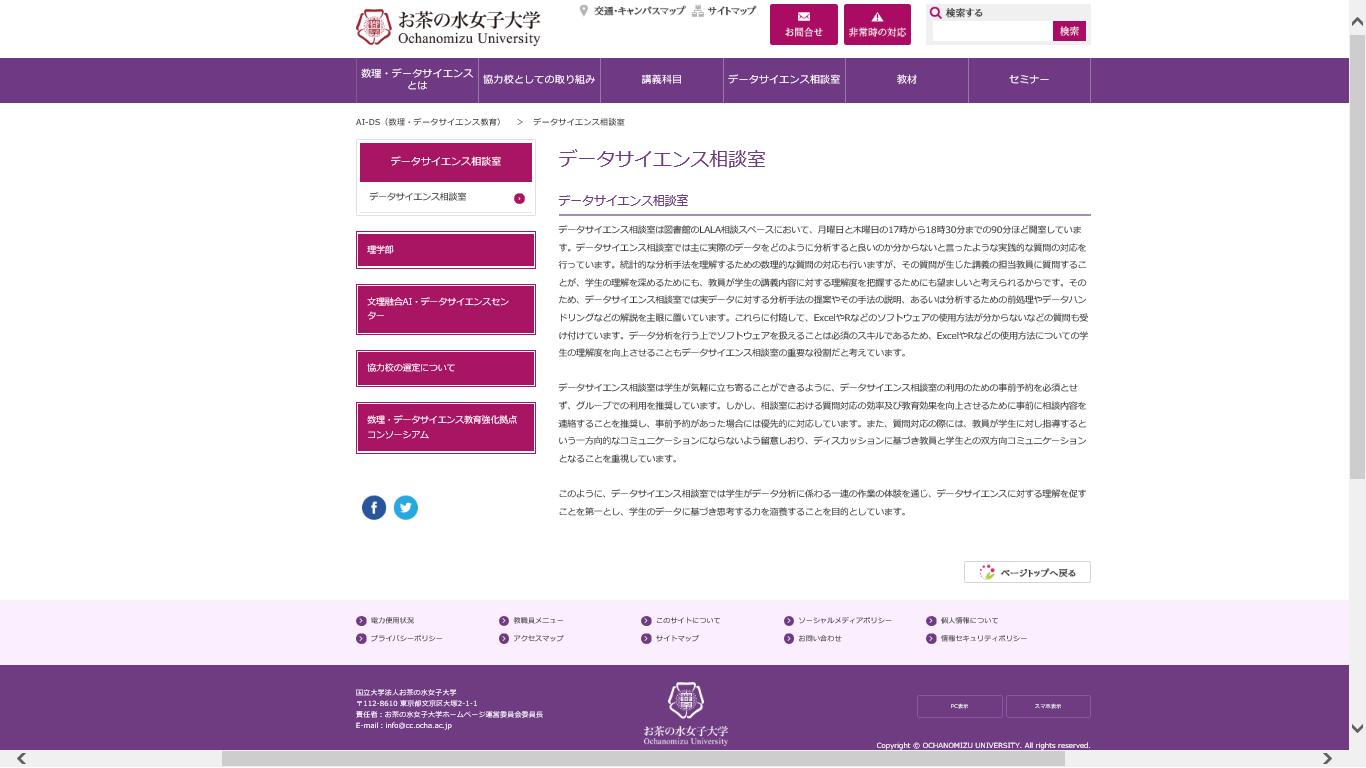1366x768 pixels.
Task: Click the データサイエンス相談室 sidebar heading
Action: 446,162
